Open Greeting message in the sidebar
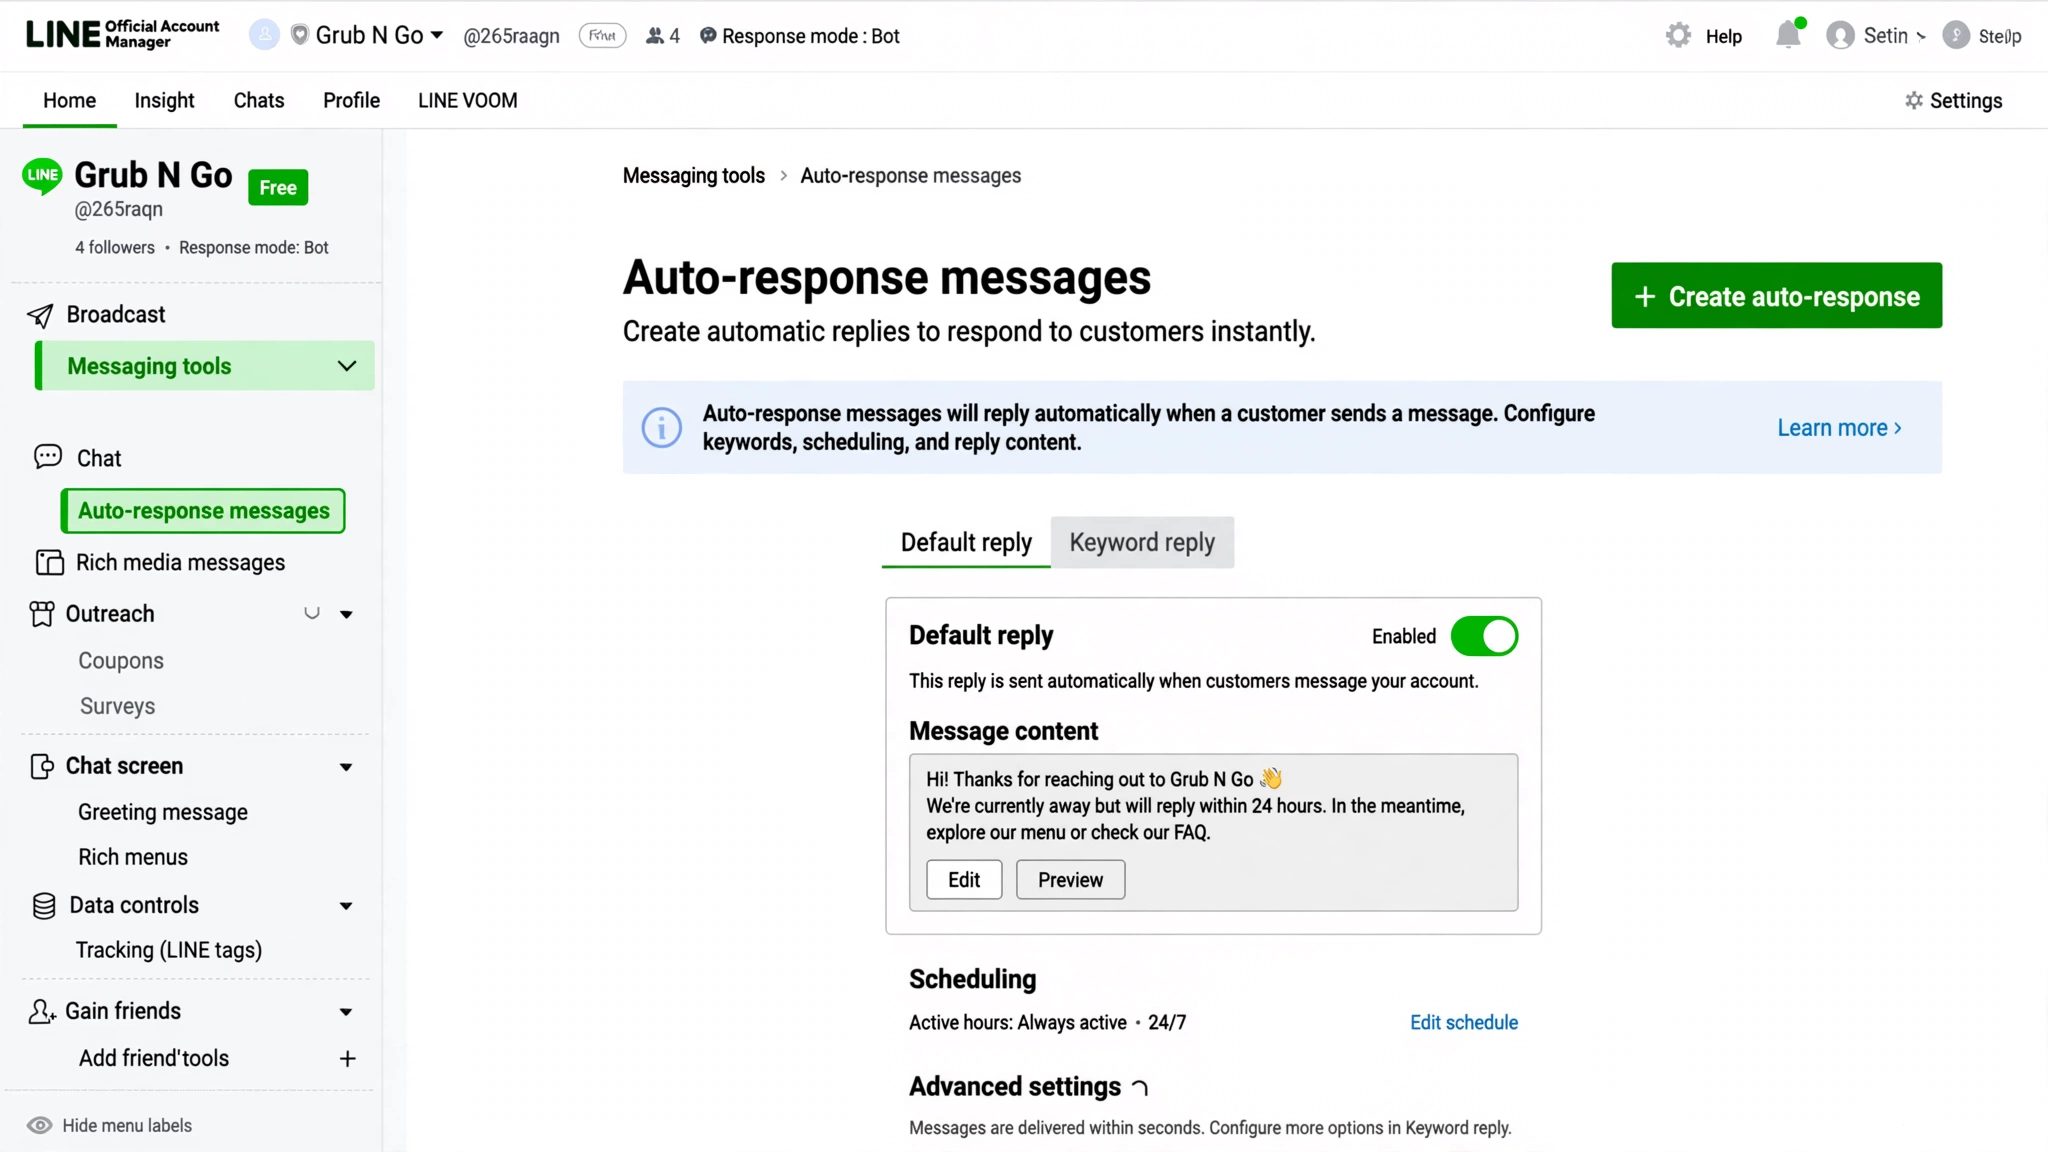The image size is (2048, 1152). 163,812
